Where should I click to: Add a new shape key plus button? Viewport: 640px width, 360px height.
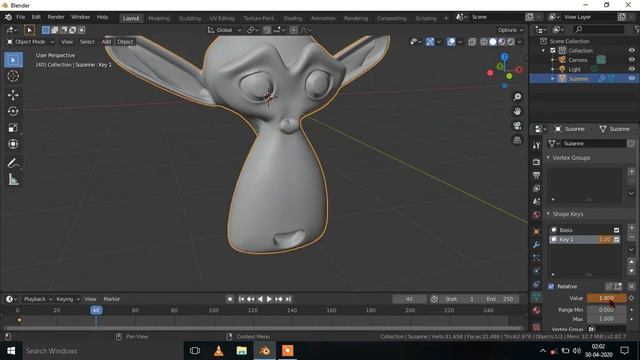point(631,228)
